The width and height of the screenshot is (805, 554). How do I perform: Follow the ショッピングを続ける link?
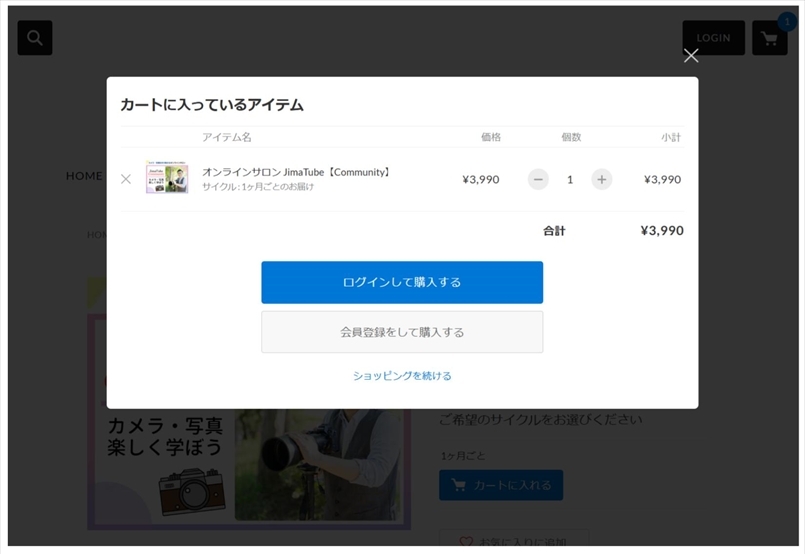pyautogui.click(x=402, y=376)
